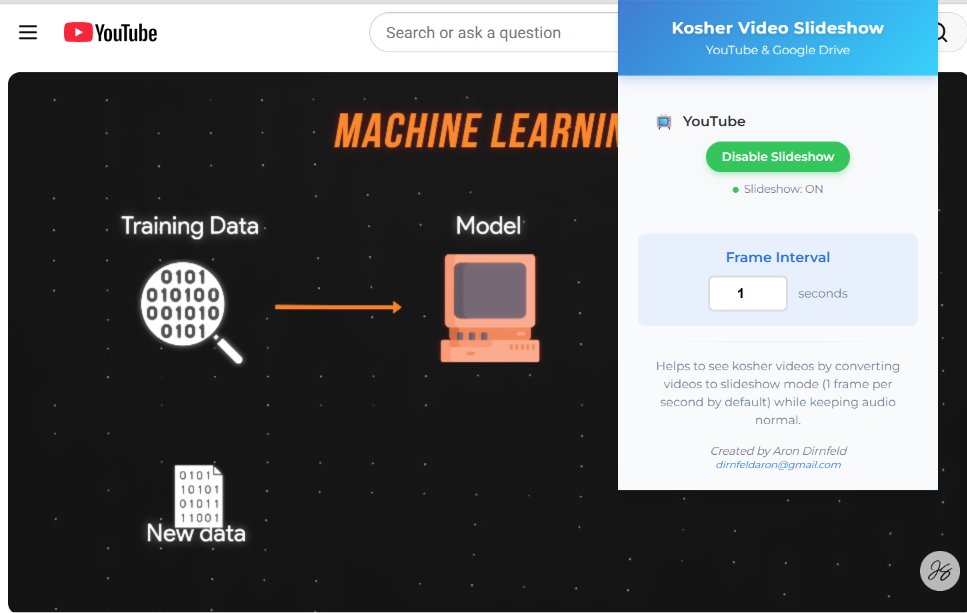The width and height of the screenshot is (967, 613).
Task: Go to the YouTube home logo
Action: tap(110, 33)
